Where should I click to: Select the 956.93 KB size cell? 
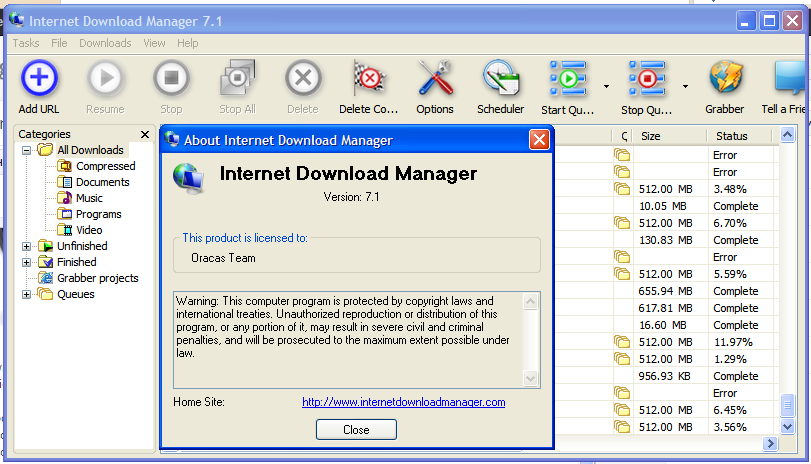click(x=665, y=376)
